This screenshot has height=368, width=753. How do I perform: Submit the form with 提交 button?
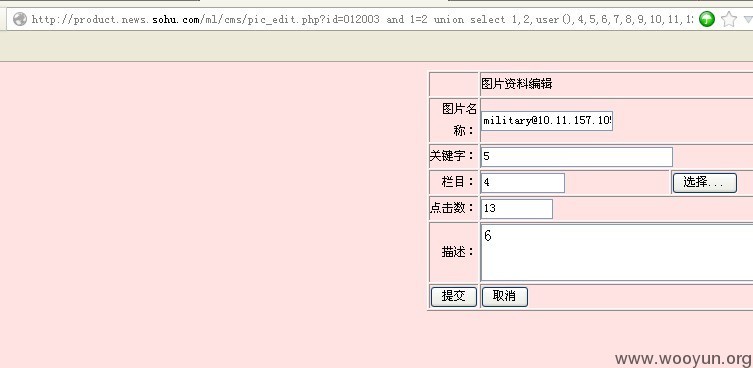point(454,297)
